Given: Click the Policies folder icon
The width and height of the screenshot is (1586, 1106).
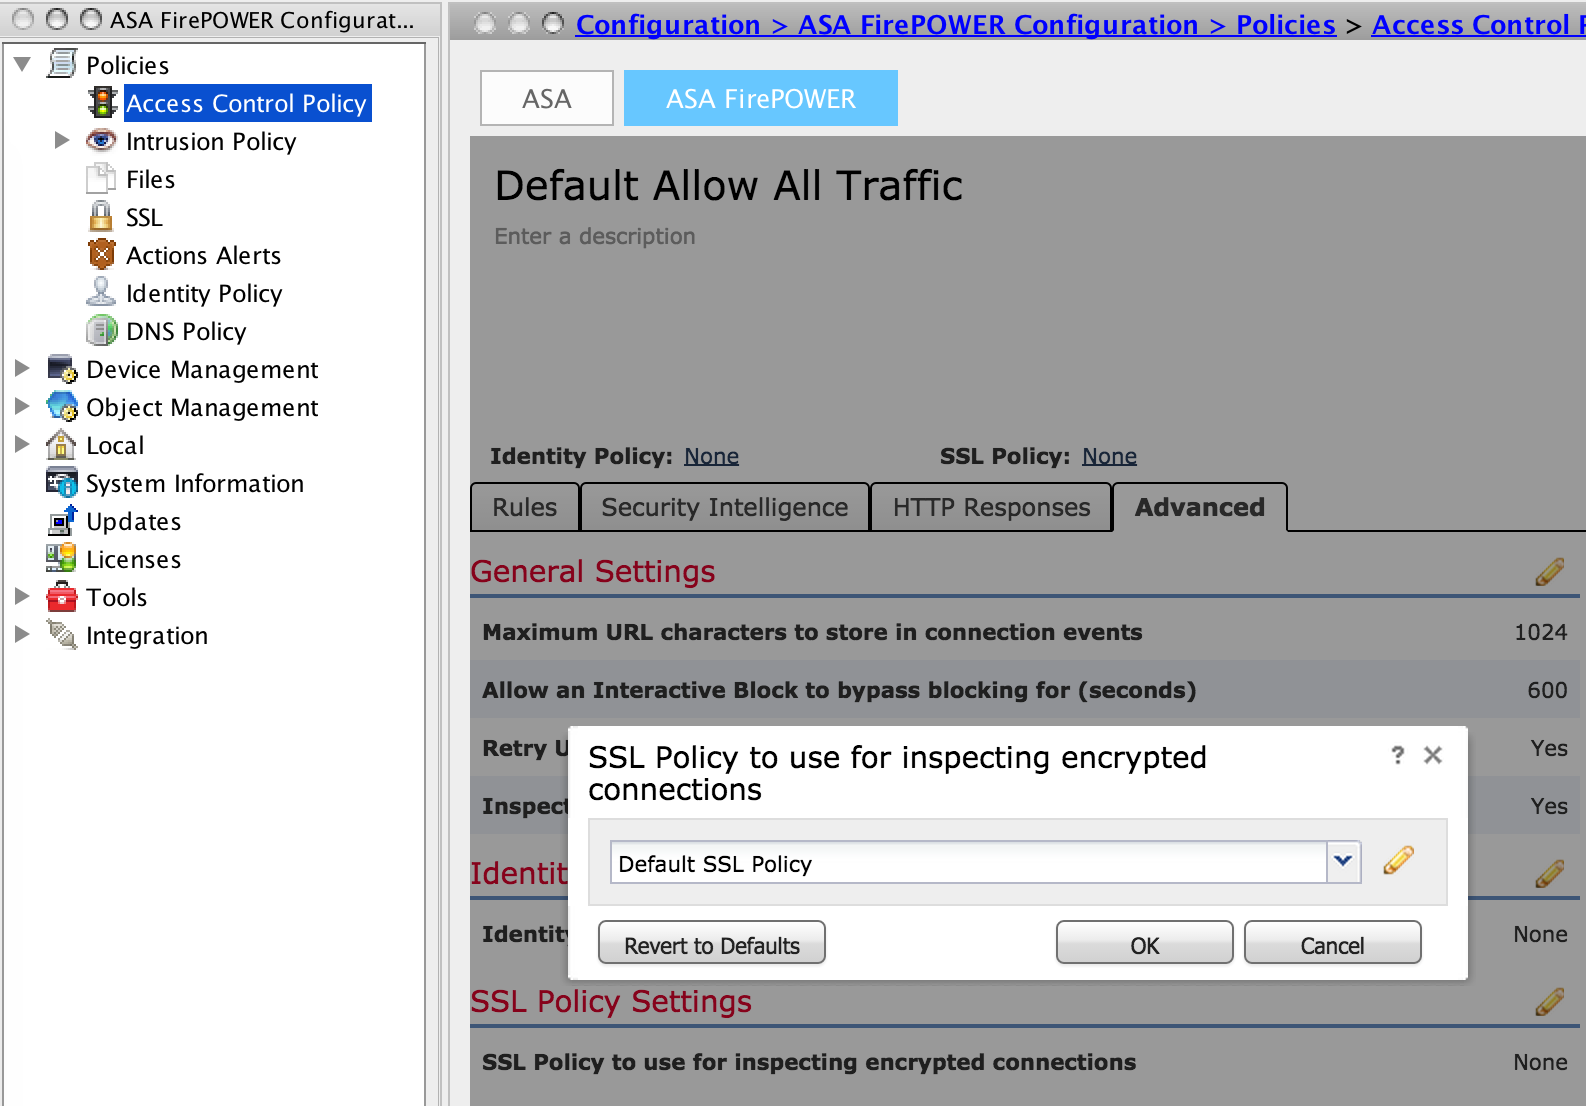Looking at the screenshot, I should click(x=62, y=64).
